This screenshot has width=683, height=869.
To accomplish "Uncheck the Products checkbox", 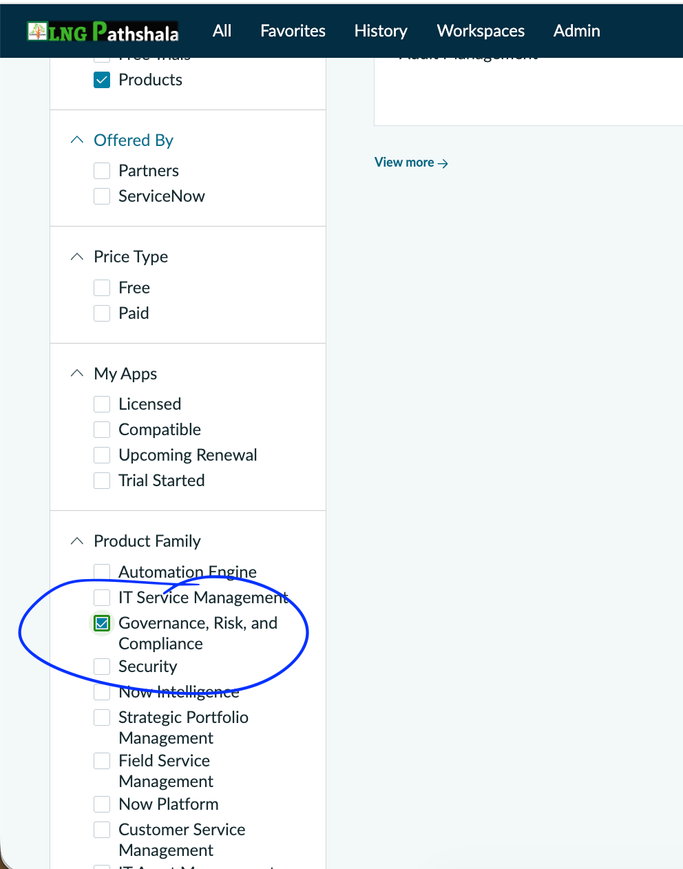I will [x=102, y=80].
